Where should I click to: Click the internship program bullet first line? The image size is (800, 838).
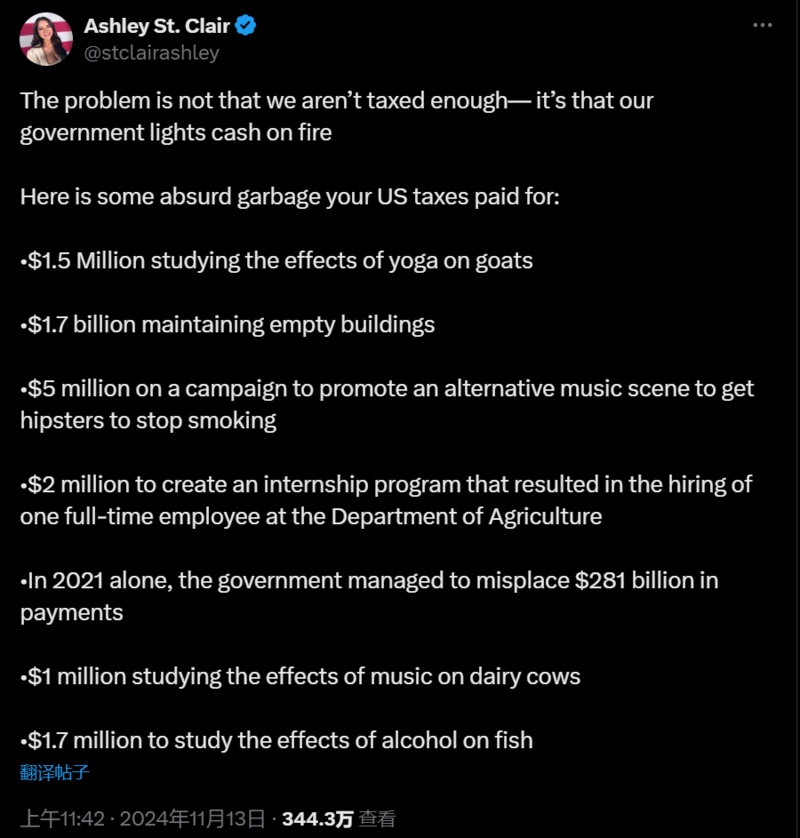386,485
